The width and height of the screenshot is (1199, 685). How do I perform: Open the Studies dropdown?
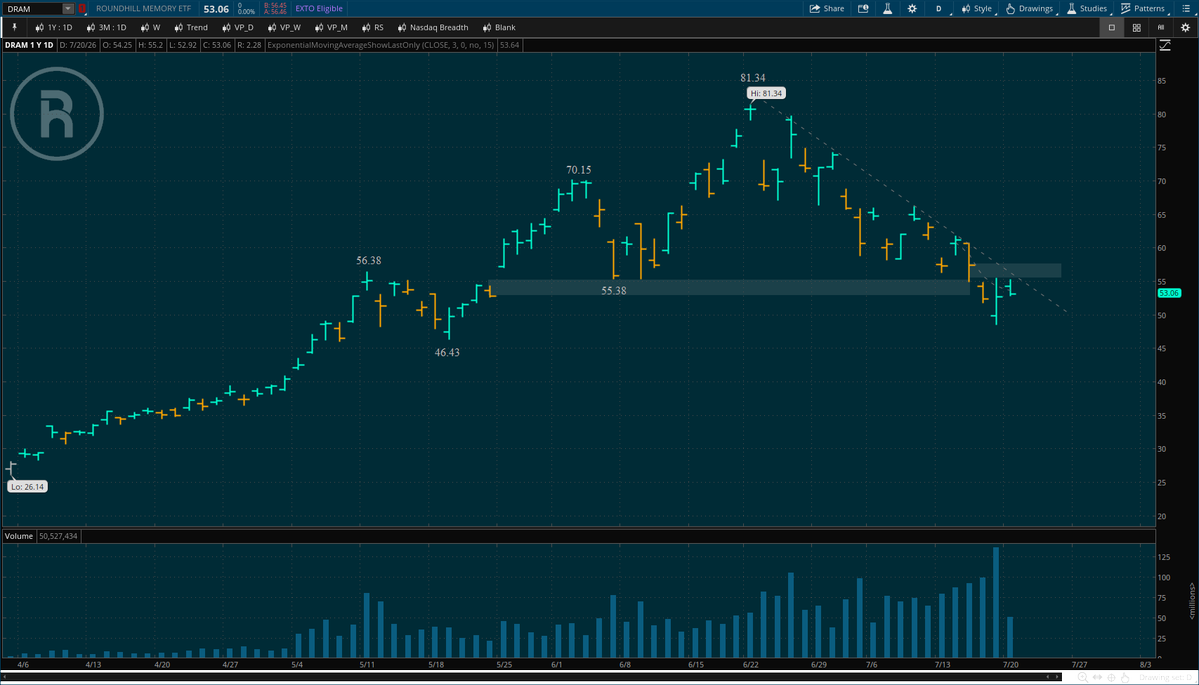[1087, 8]
